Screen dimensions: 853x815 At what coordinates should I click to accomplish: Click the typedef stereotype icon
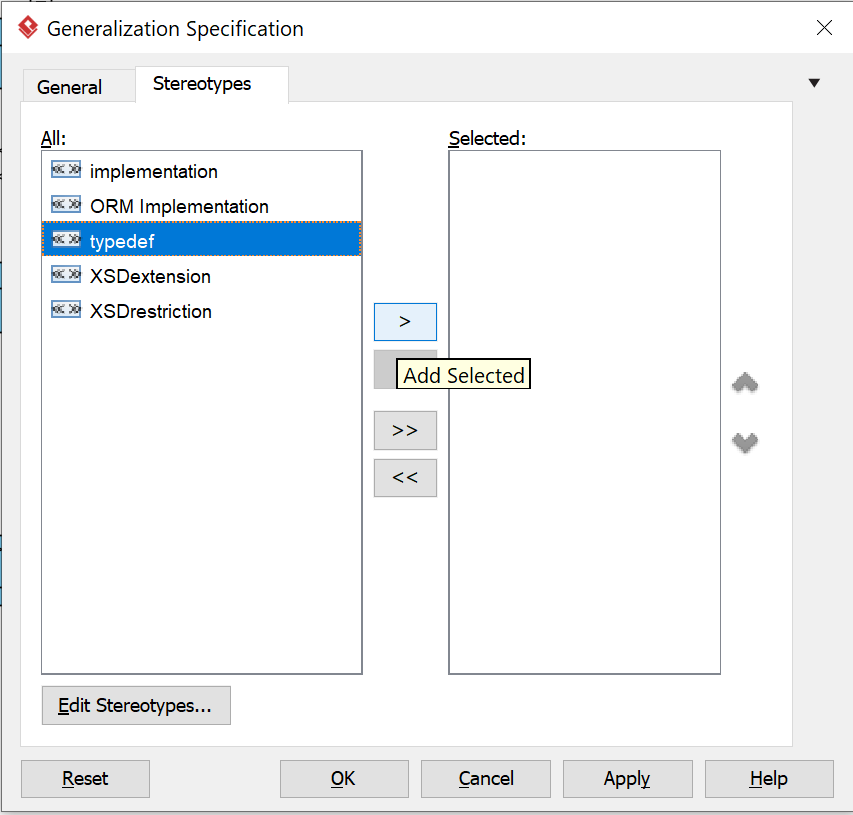click(66, 240)
